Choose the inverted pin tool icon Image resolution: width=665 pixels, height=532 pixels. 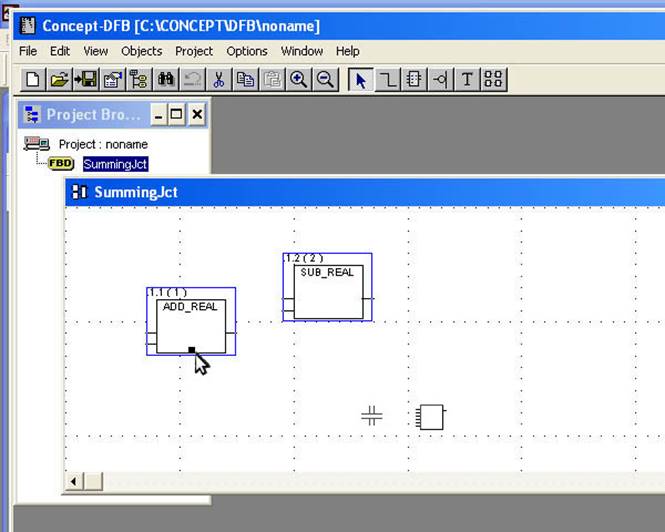click(440, 79)
